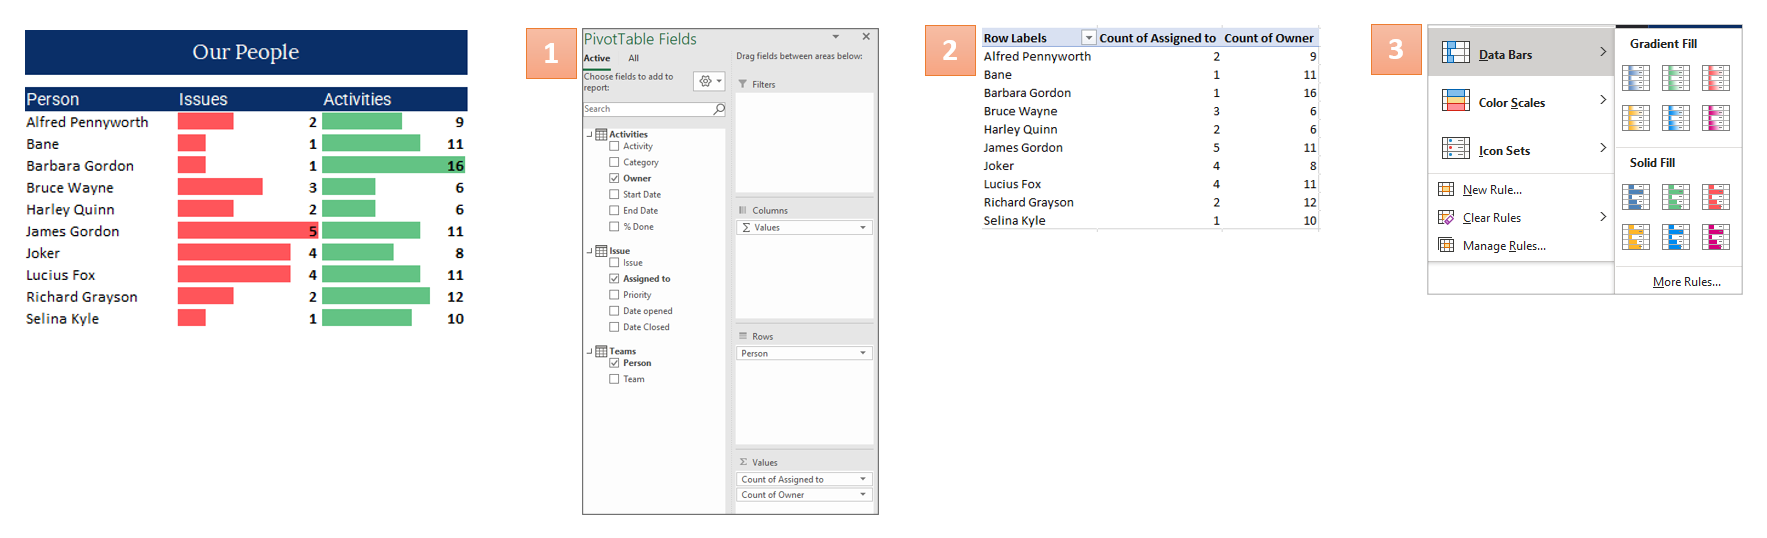Open the Data Bars submenu
1767x538 pixels.
click(x=1603, y=52)
